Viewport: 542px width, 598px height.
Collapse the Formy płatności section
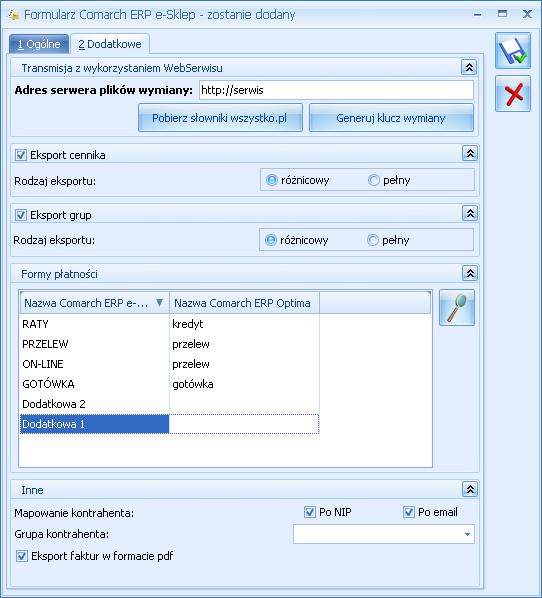(470, 273)
